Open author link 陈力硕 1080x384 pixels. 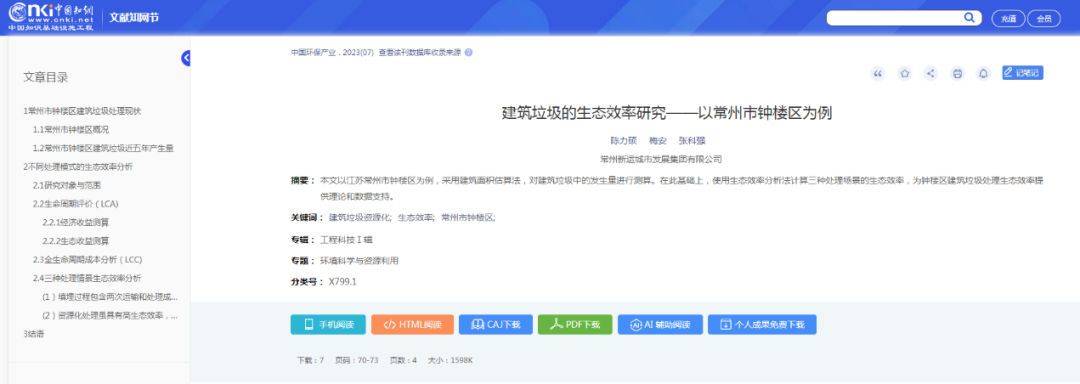[x=622, y=140]
